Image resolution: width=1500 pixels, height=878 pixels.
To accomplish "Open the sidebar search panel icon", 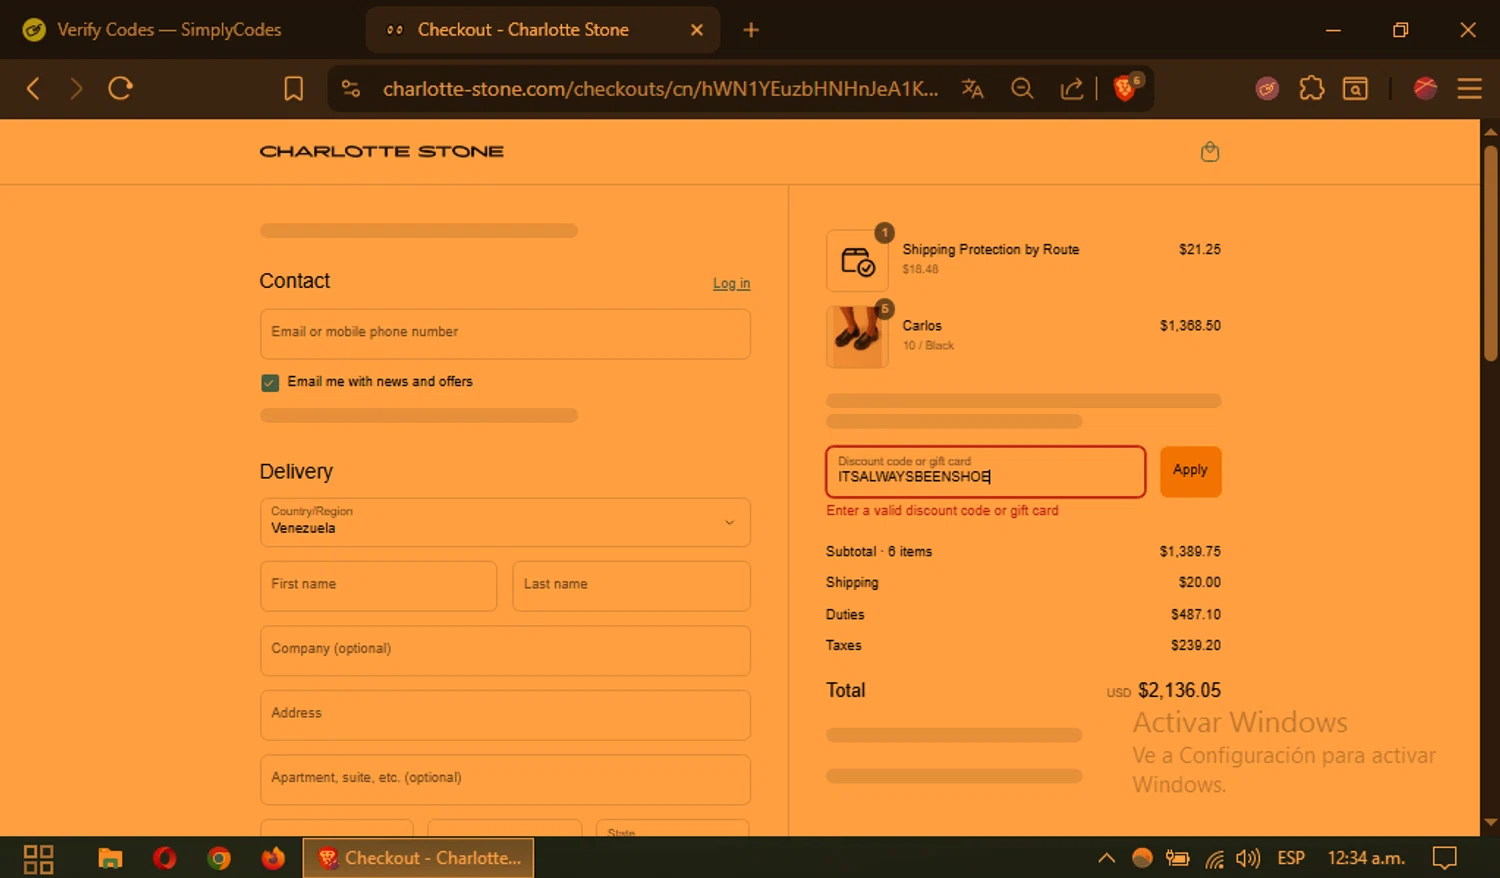I will pyautogui.click(x=1355, y=89).
